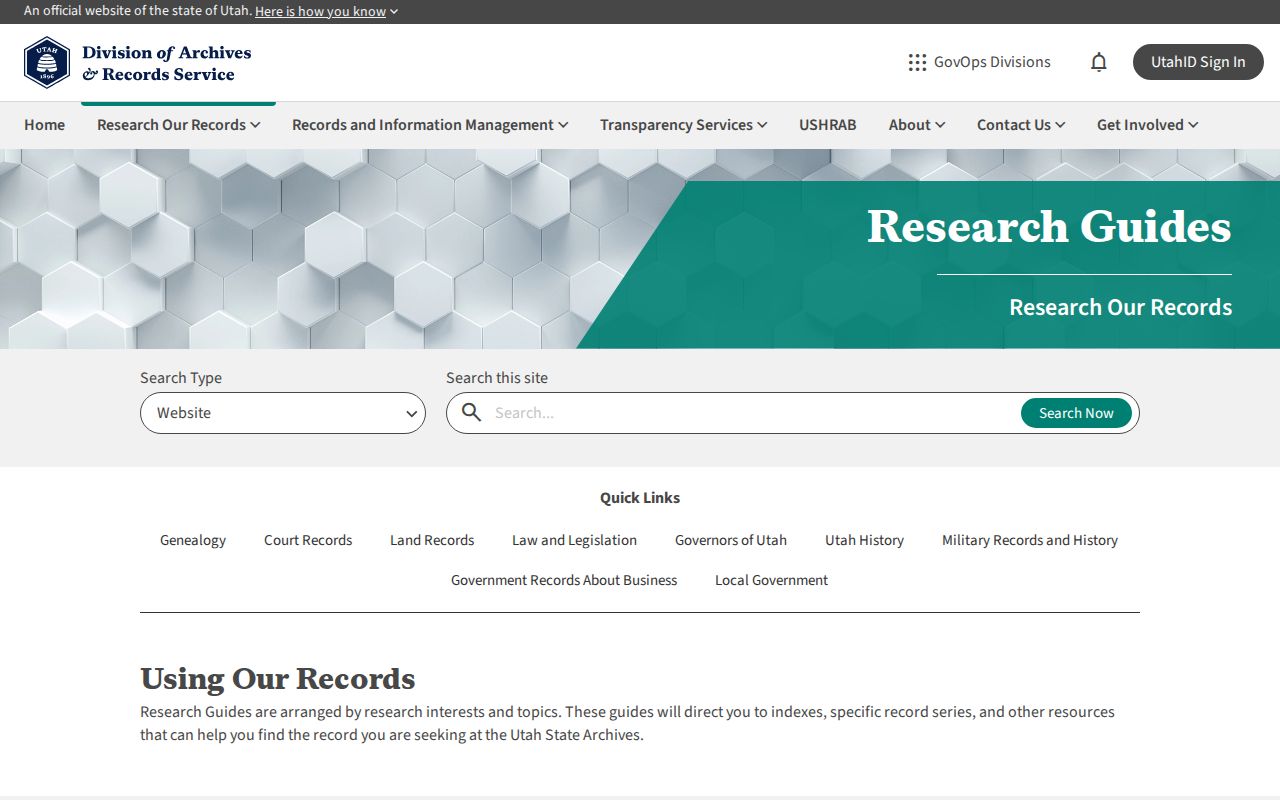Screen dimensions: 1280x800
Task: Click the 'Research Guides' banner title
Action: point(1049,226)
